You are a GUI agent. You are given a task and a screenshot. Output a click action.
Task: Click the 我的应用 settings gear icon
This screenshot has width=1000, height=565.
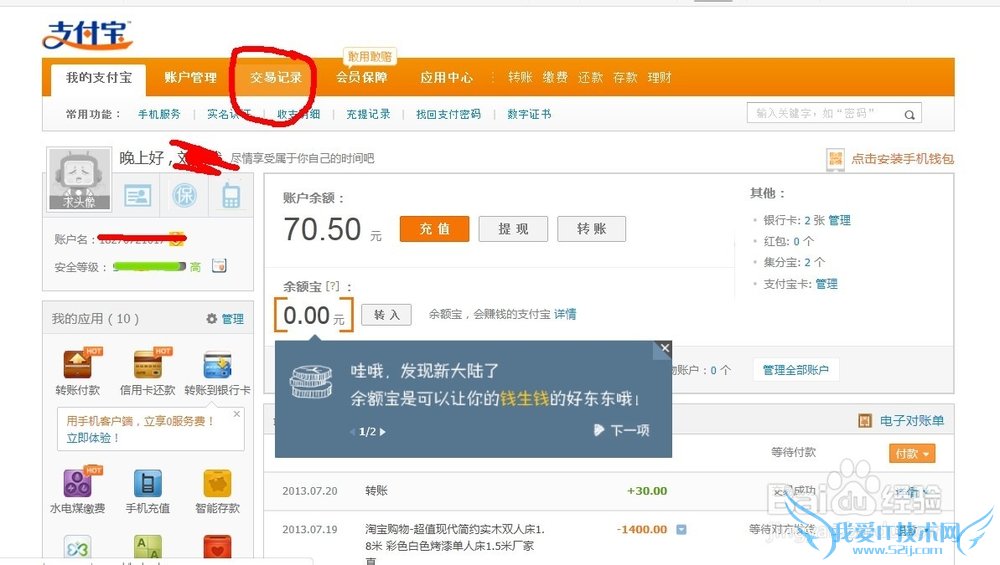coord(212,318)
